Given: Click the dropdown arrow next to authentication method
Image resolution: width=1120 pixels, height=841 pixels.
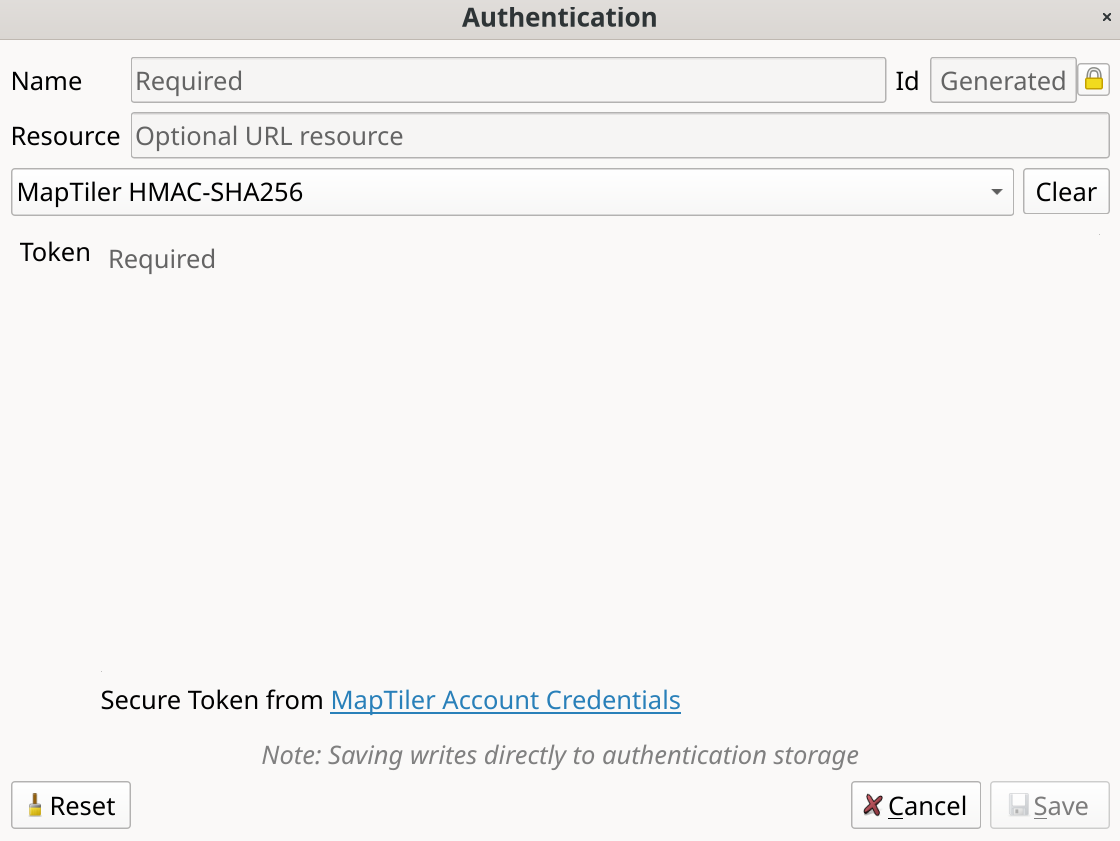Looking at the screenshot, I should (x=996, y=191).
